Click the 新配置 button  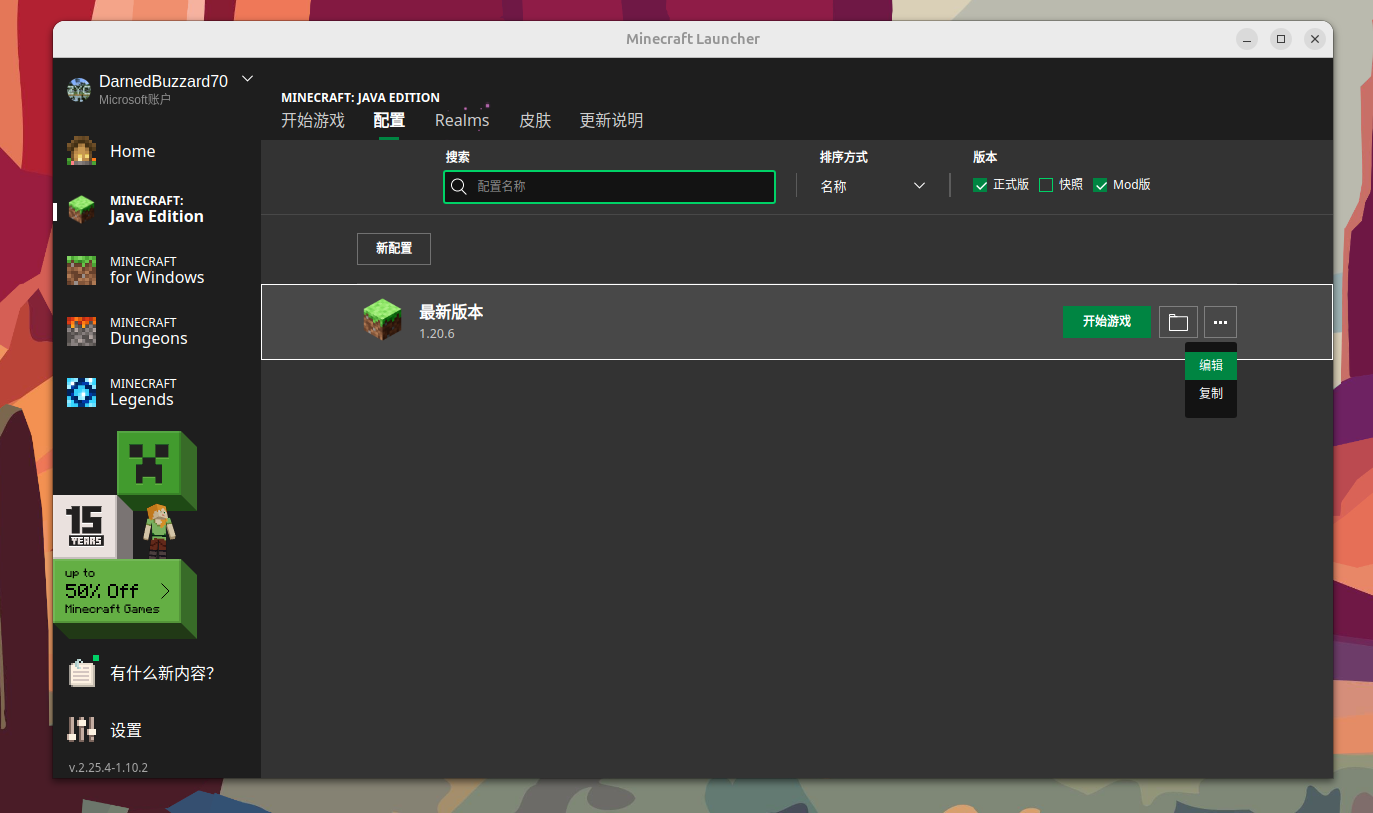click(394, 249)
